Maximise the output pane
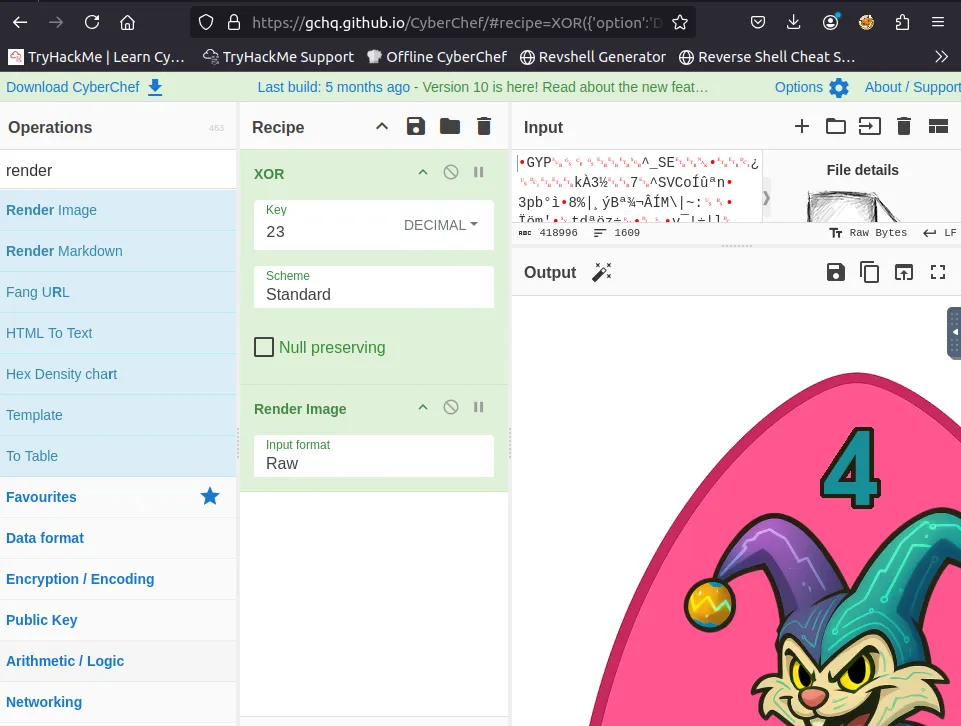This screenshot has height=726, width=961. [x=937, y=272]
